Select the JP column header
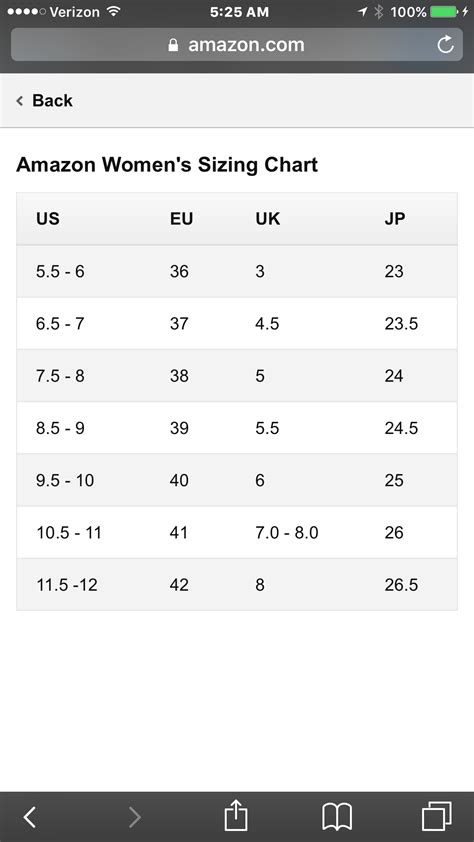 point(395,219)
